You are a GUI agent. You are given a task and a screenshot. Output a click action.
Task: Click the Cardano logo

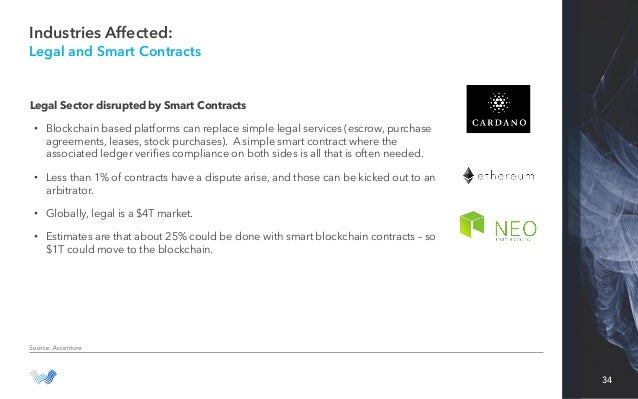coord(498,109)
